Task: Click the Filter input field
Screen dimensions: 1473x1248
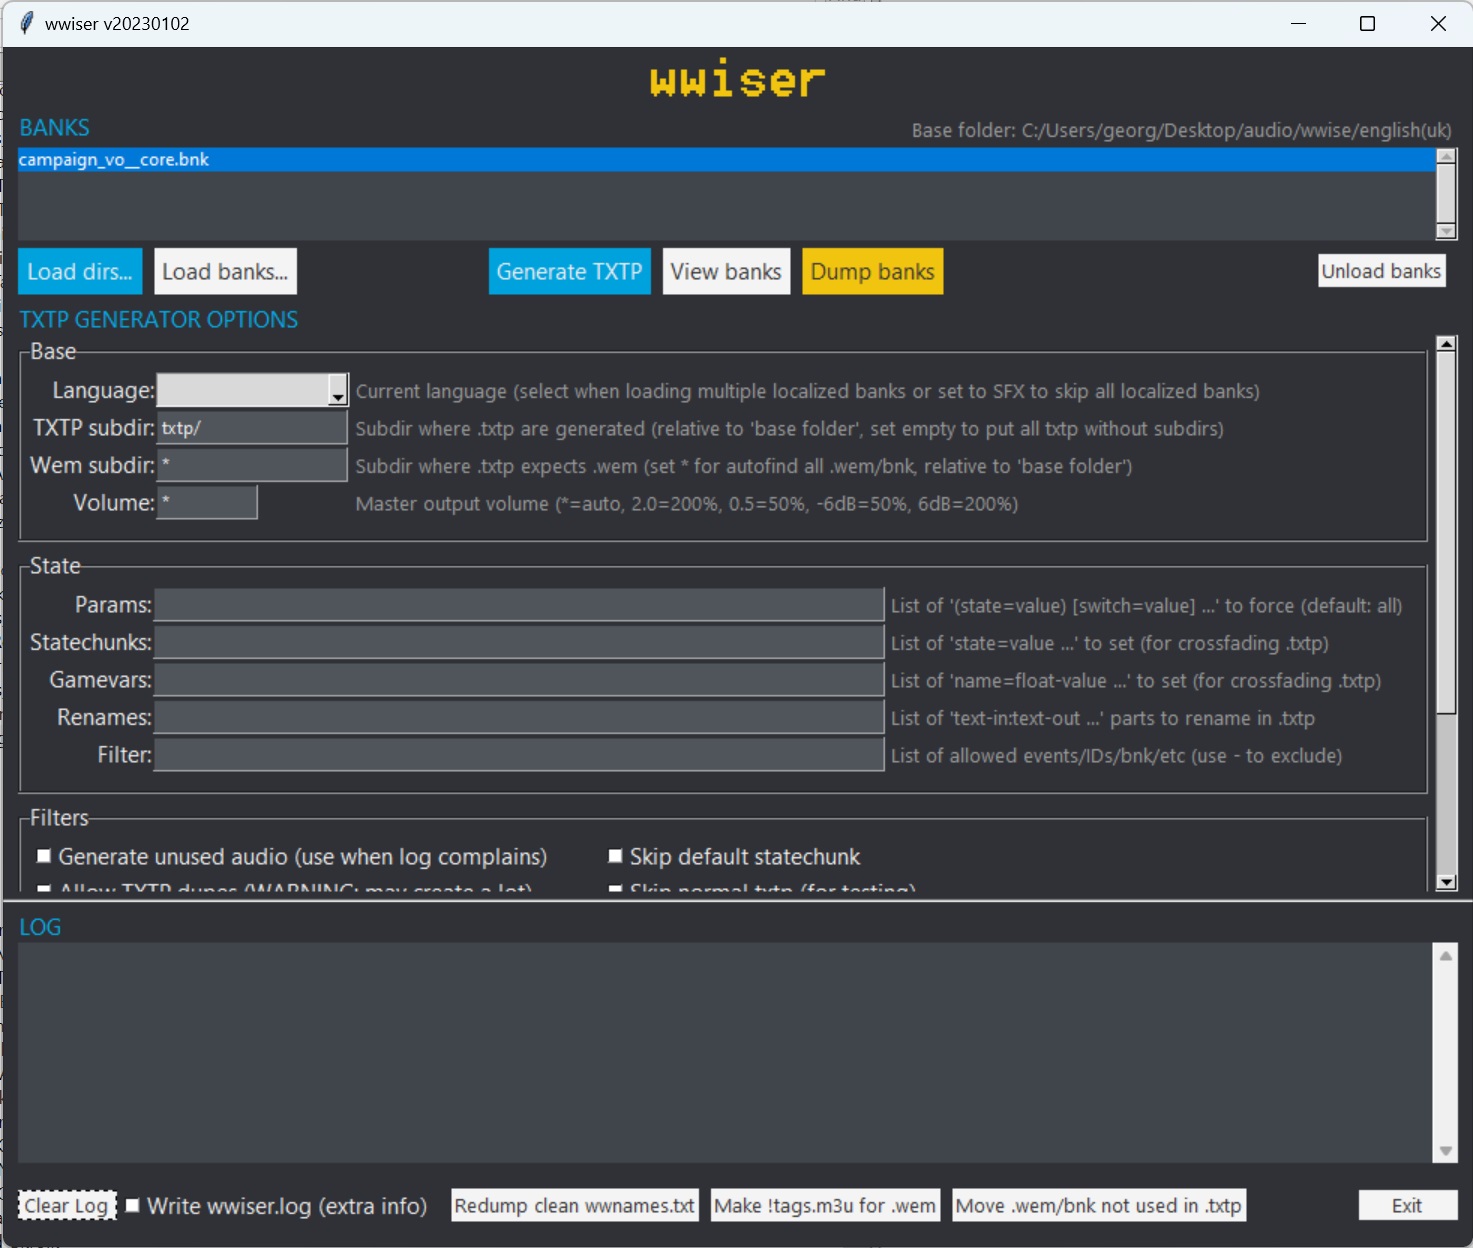Action: coord(519,755)
